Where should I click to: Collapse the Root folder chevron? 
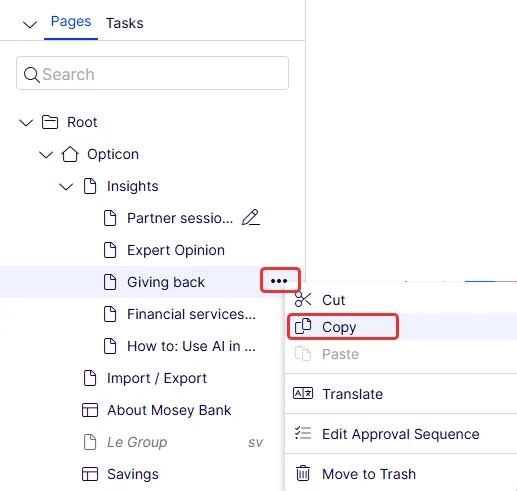[x=26, y=122]
